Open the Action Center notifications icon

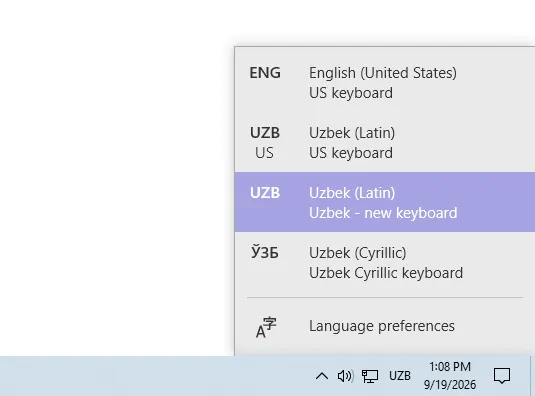[502, 376]
